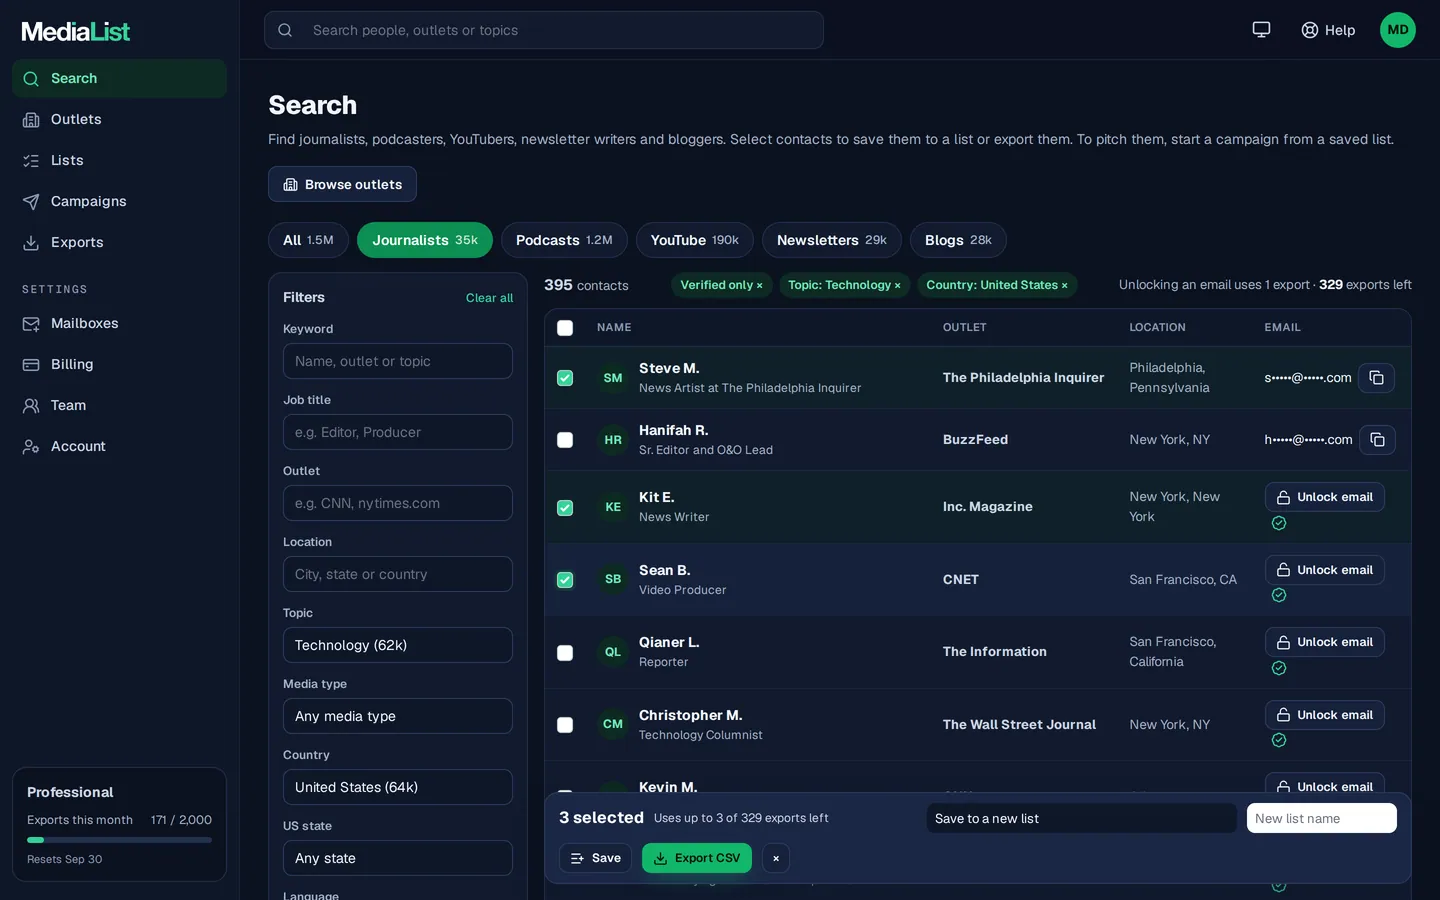Image resolution: width=1440 pixels, height=900 pixels.
Task: Unlock email for Kevin M.
Action: (x=1325, y=784)
